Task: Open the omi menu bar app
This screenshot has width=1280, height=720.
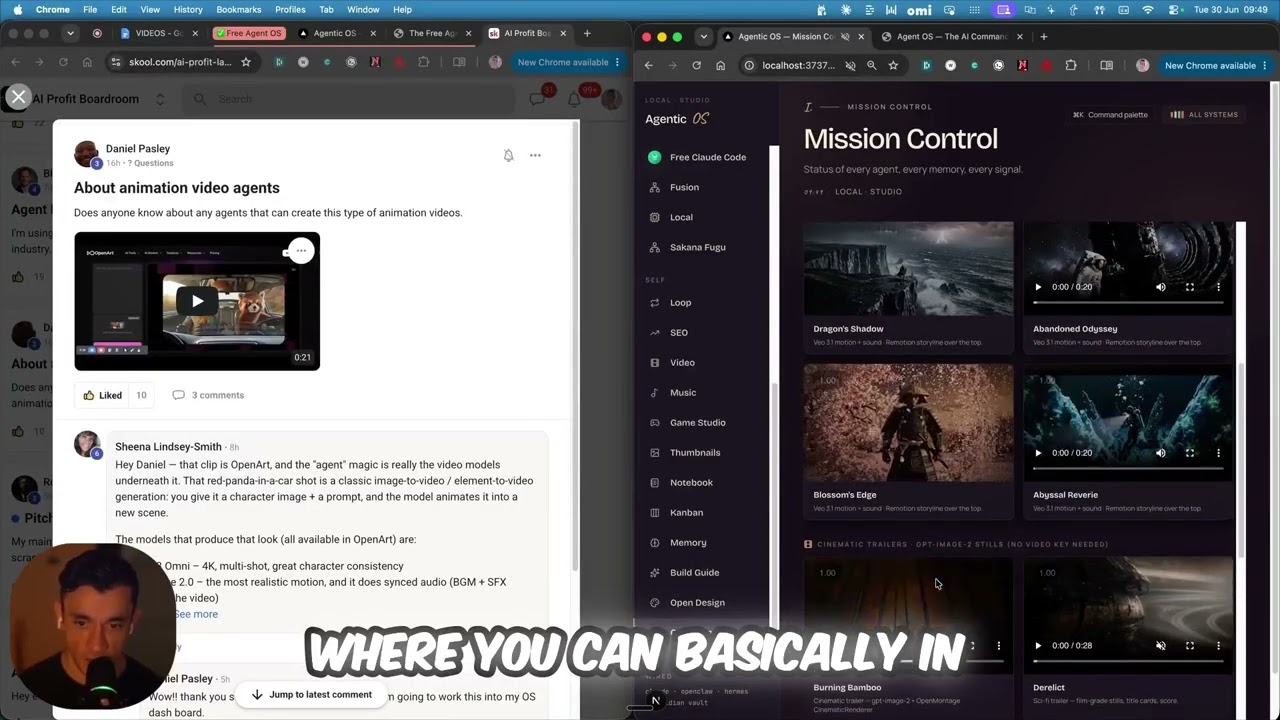Action: click(x=918, y=10)
